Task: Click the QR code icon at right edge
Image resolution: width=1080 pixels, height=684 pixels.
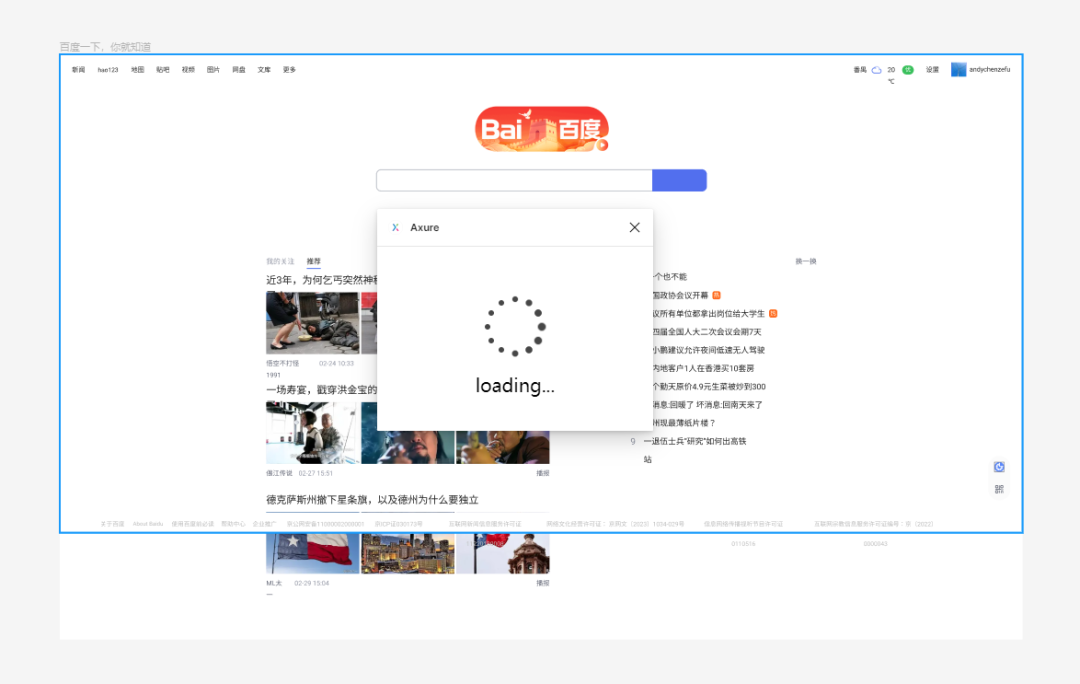Action: (x=999, y=489)
